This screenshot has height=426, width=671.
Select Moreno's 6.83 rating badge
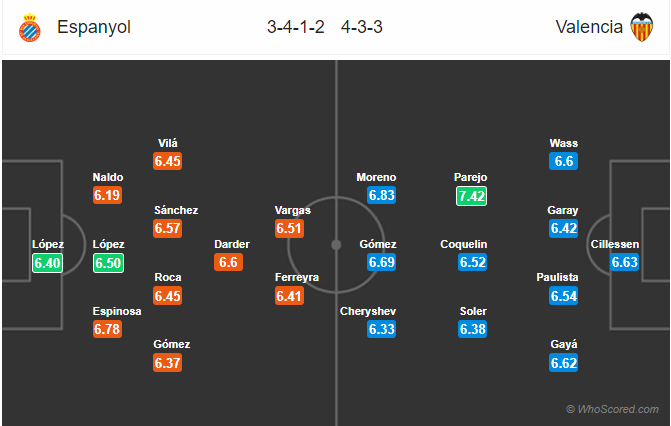[382, 196]
